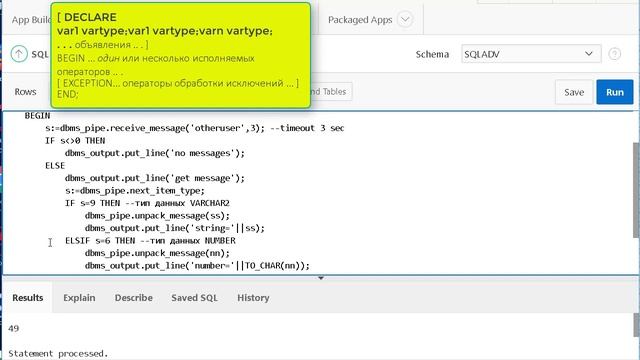640x360 pixels.
Task: Click the put_line('string='||ss) line
Action: (x=175, y=228)
